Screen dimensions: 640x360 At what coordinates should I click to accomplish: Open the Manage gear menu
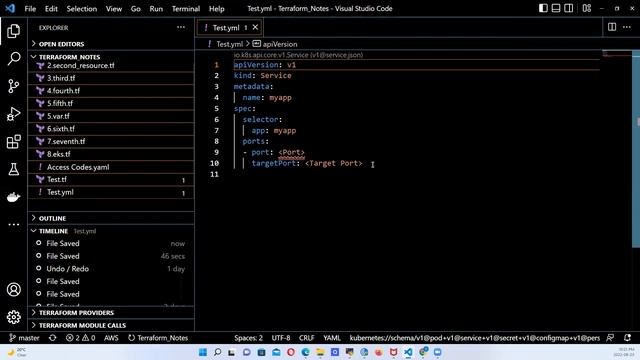(x=13, y=317)
